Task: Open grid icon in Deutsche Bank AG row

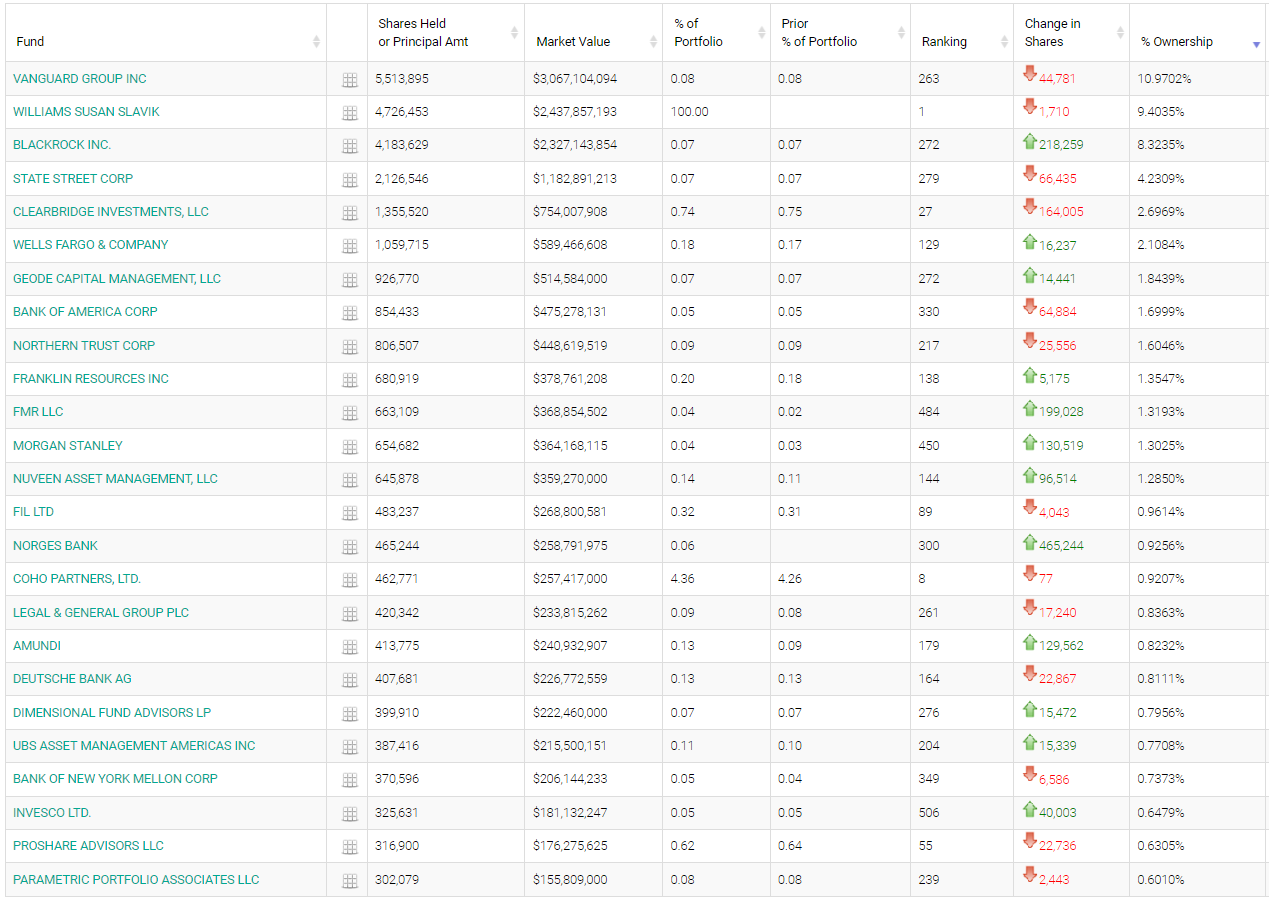Action: [x=349, y=680]
